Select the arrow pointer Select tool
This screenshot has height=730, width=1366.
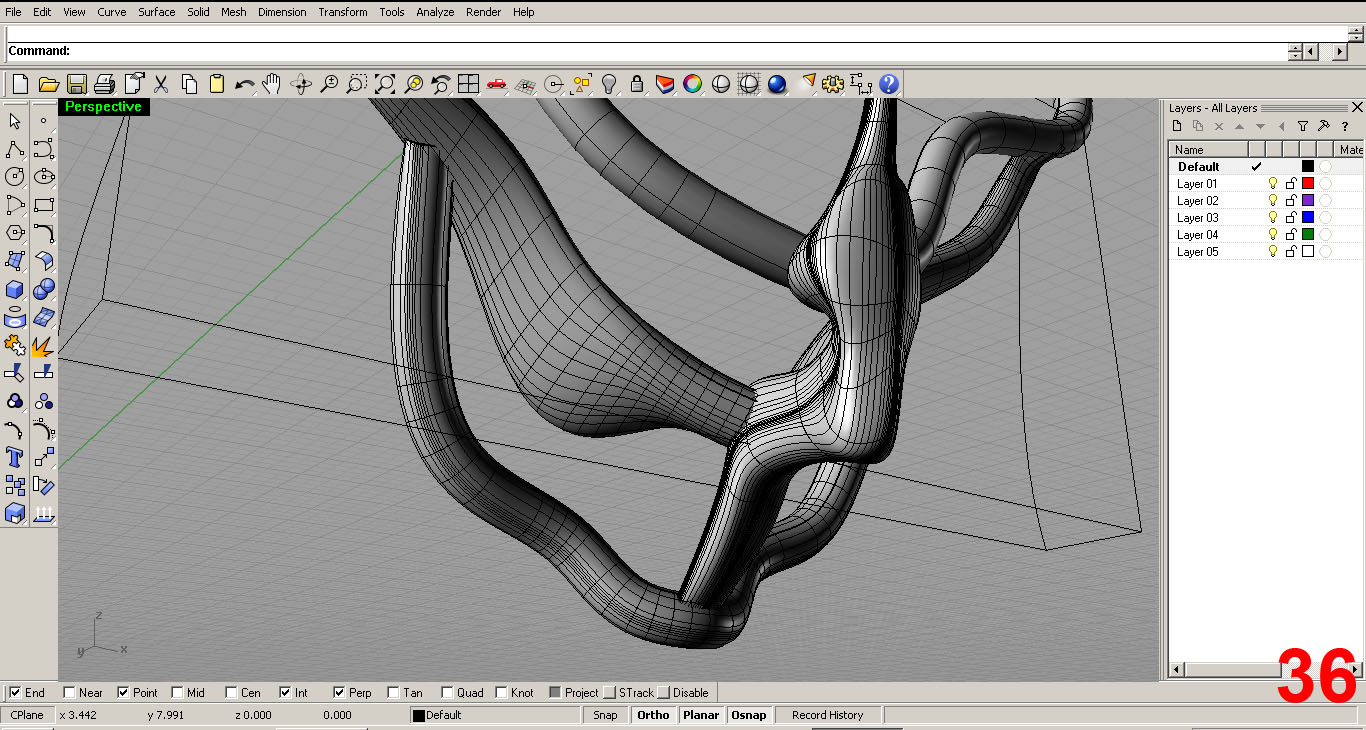coord(15,121)
